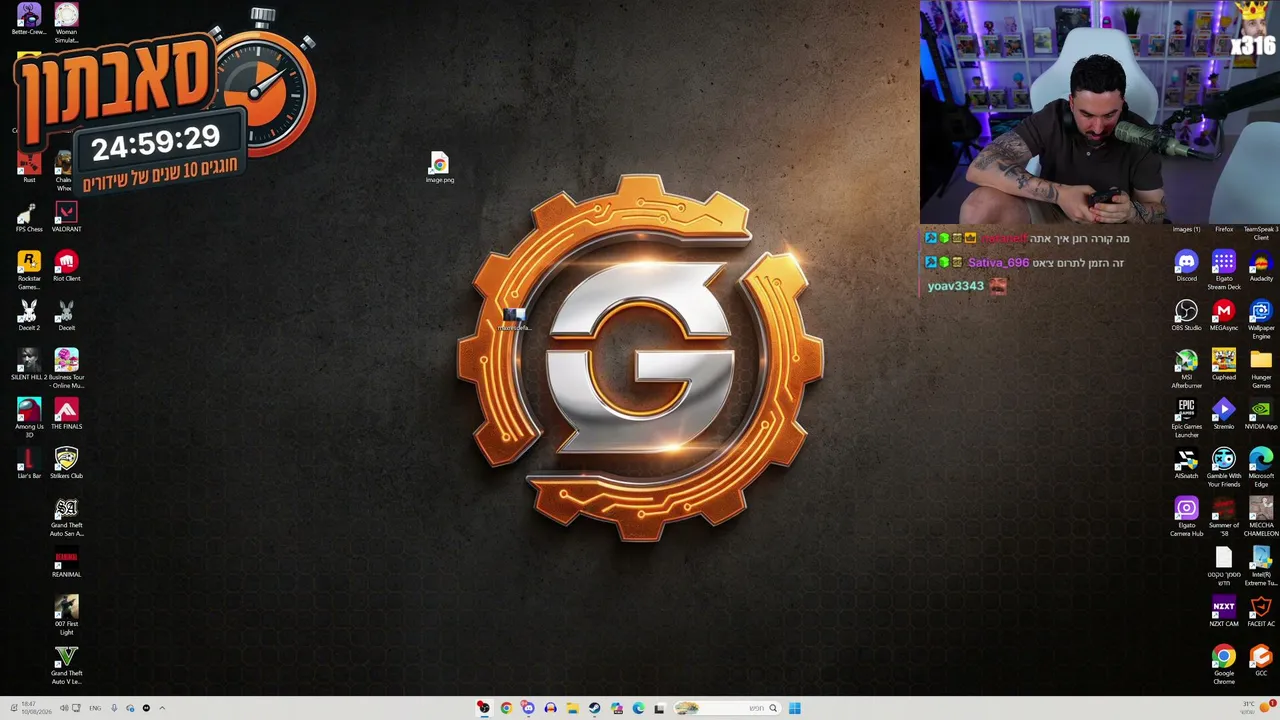1280x720 pixels.
Task: Select the REANIMAL desktop shortcut
Action: click(x=66, y=562)
